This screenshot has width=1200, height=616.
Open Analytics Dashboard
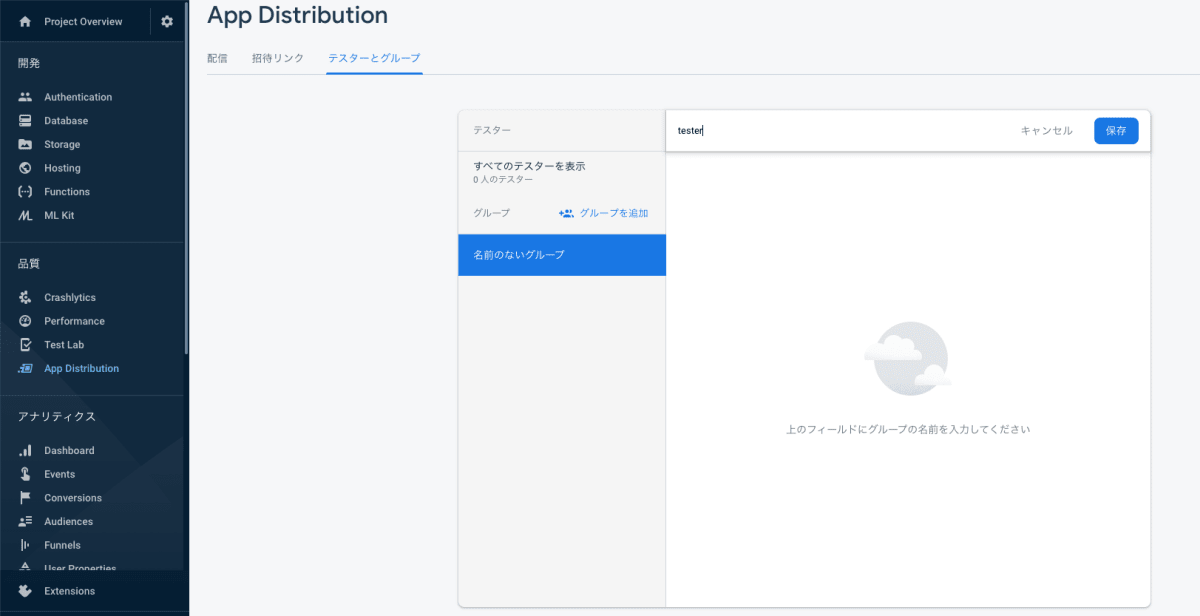click(69, 451)
